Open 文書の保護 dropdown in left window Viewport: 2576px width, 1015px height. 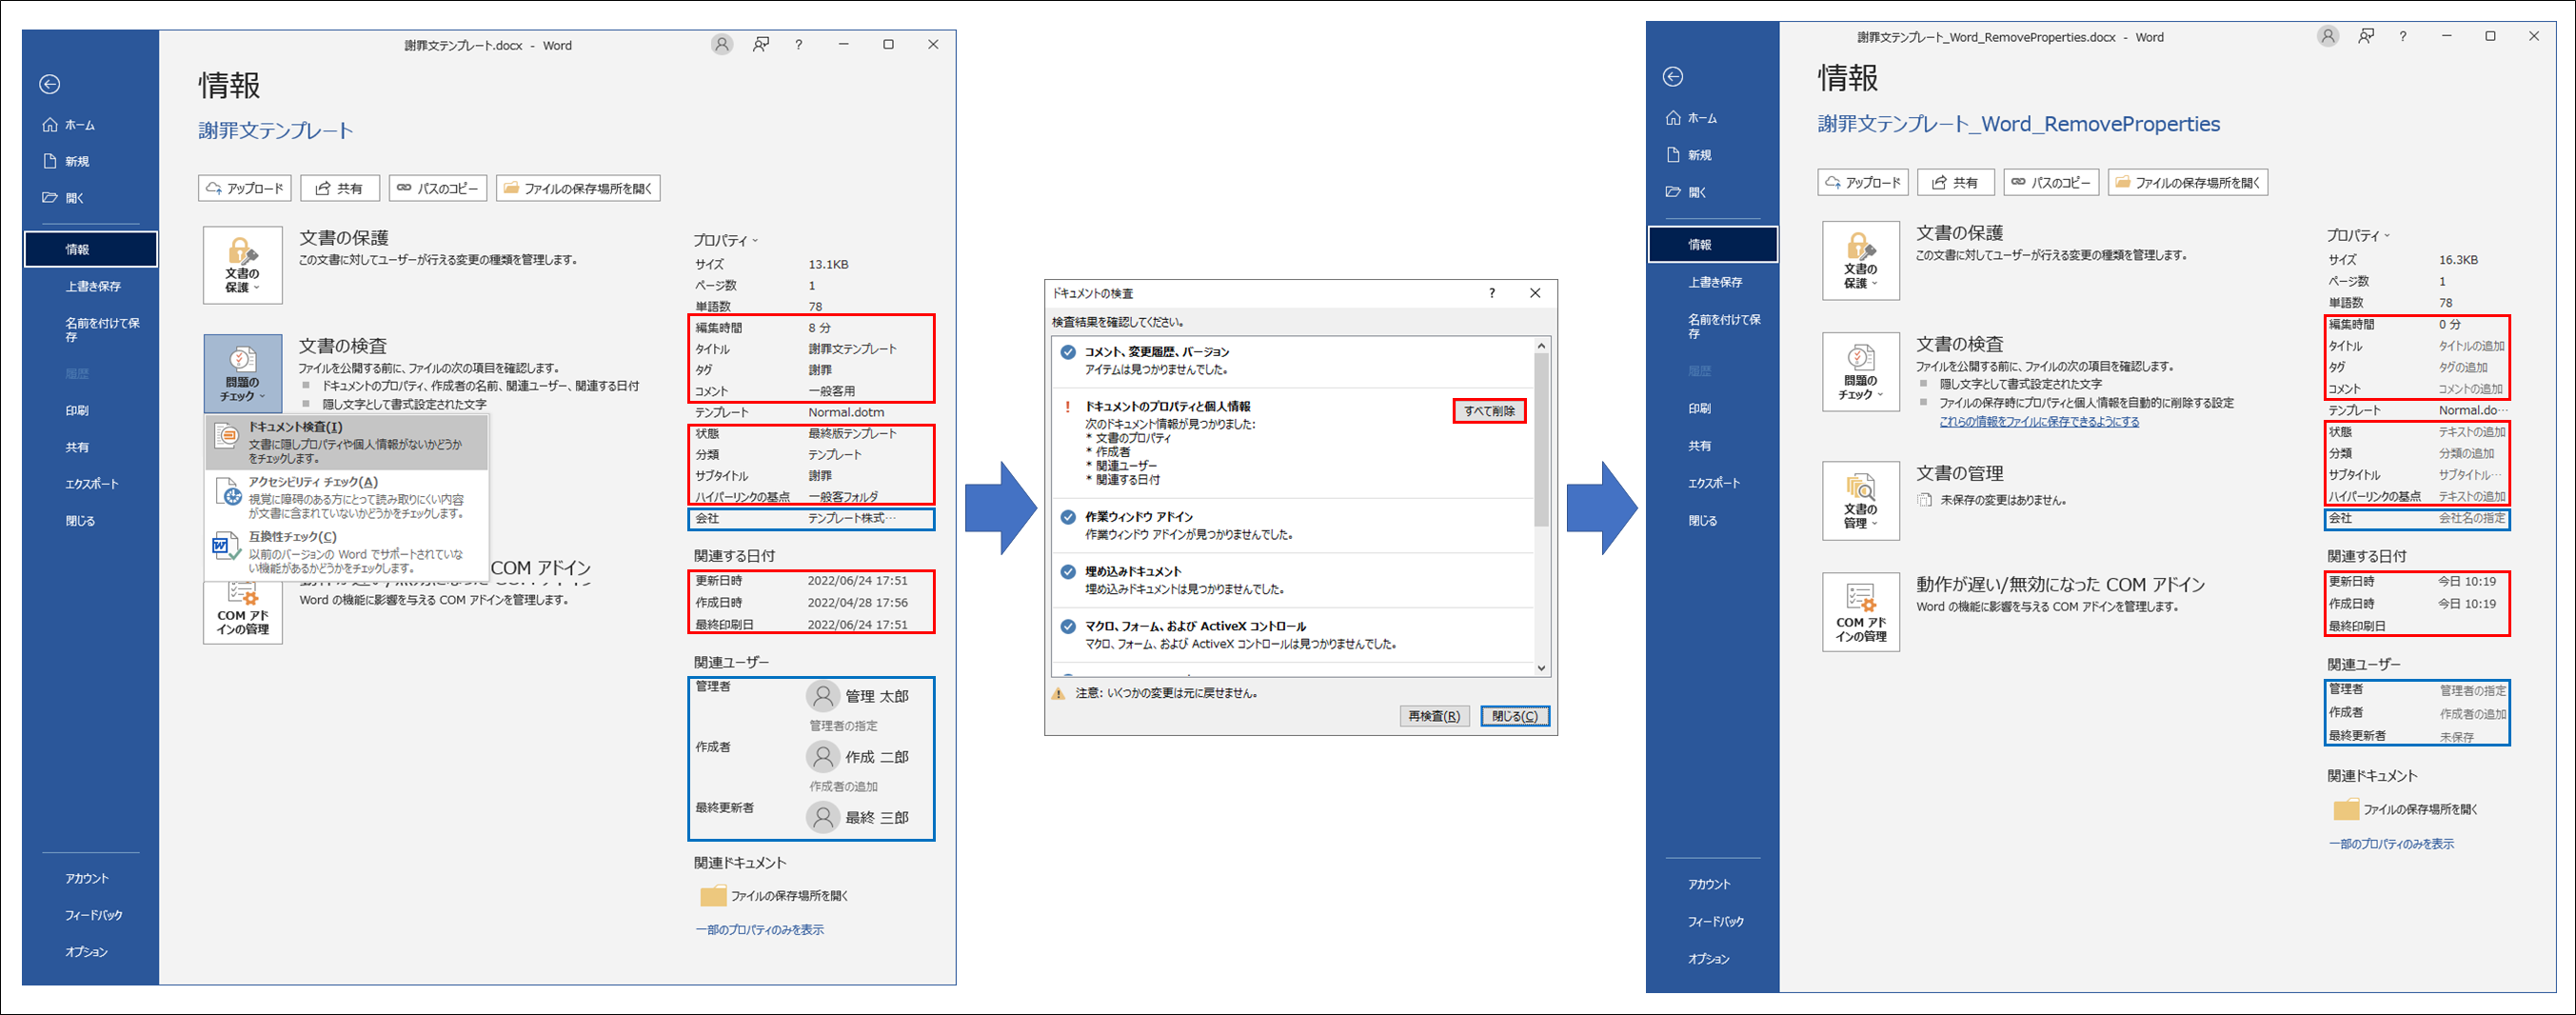[x=243, y=265]
